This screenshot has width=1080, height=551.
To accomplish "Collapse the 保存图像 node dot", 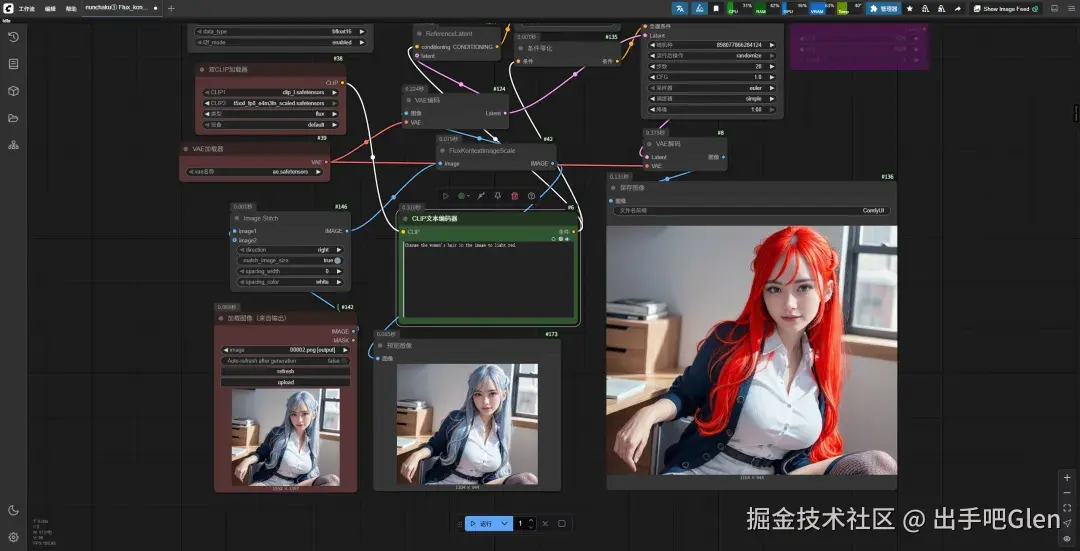I will 613,187.
